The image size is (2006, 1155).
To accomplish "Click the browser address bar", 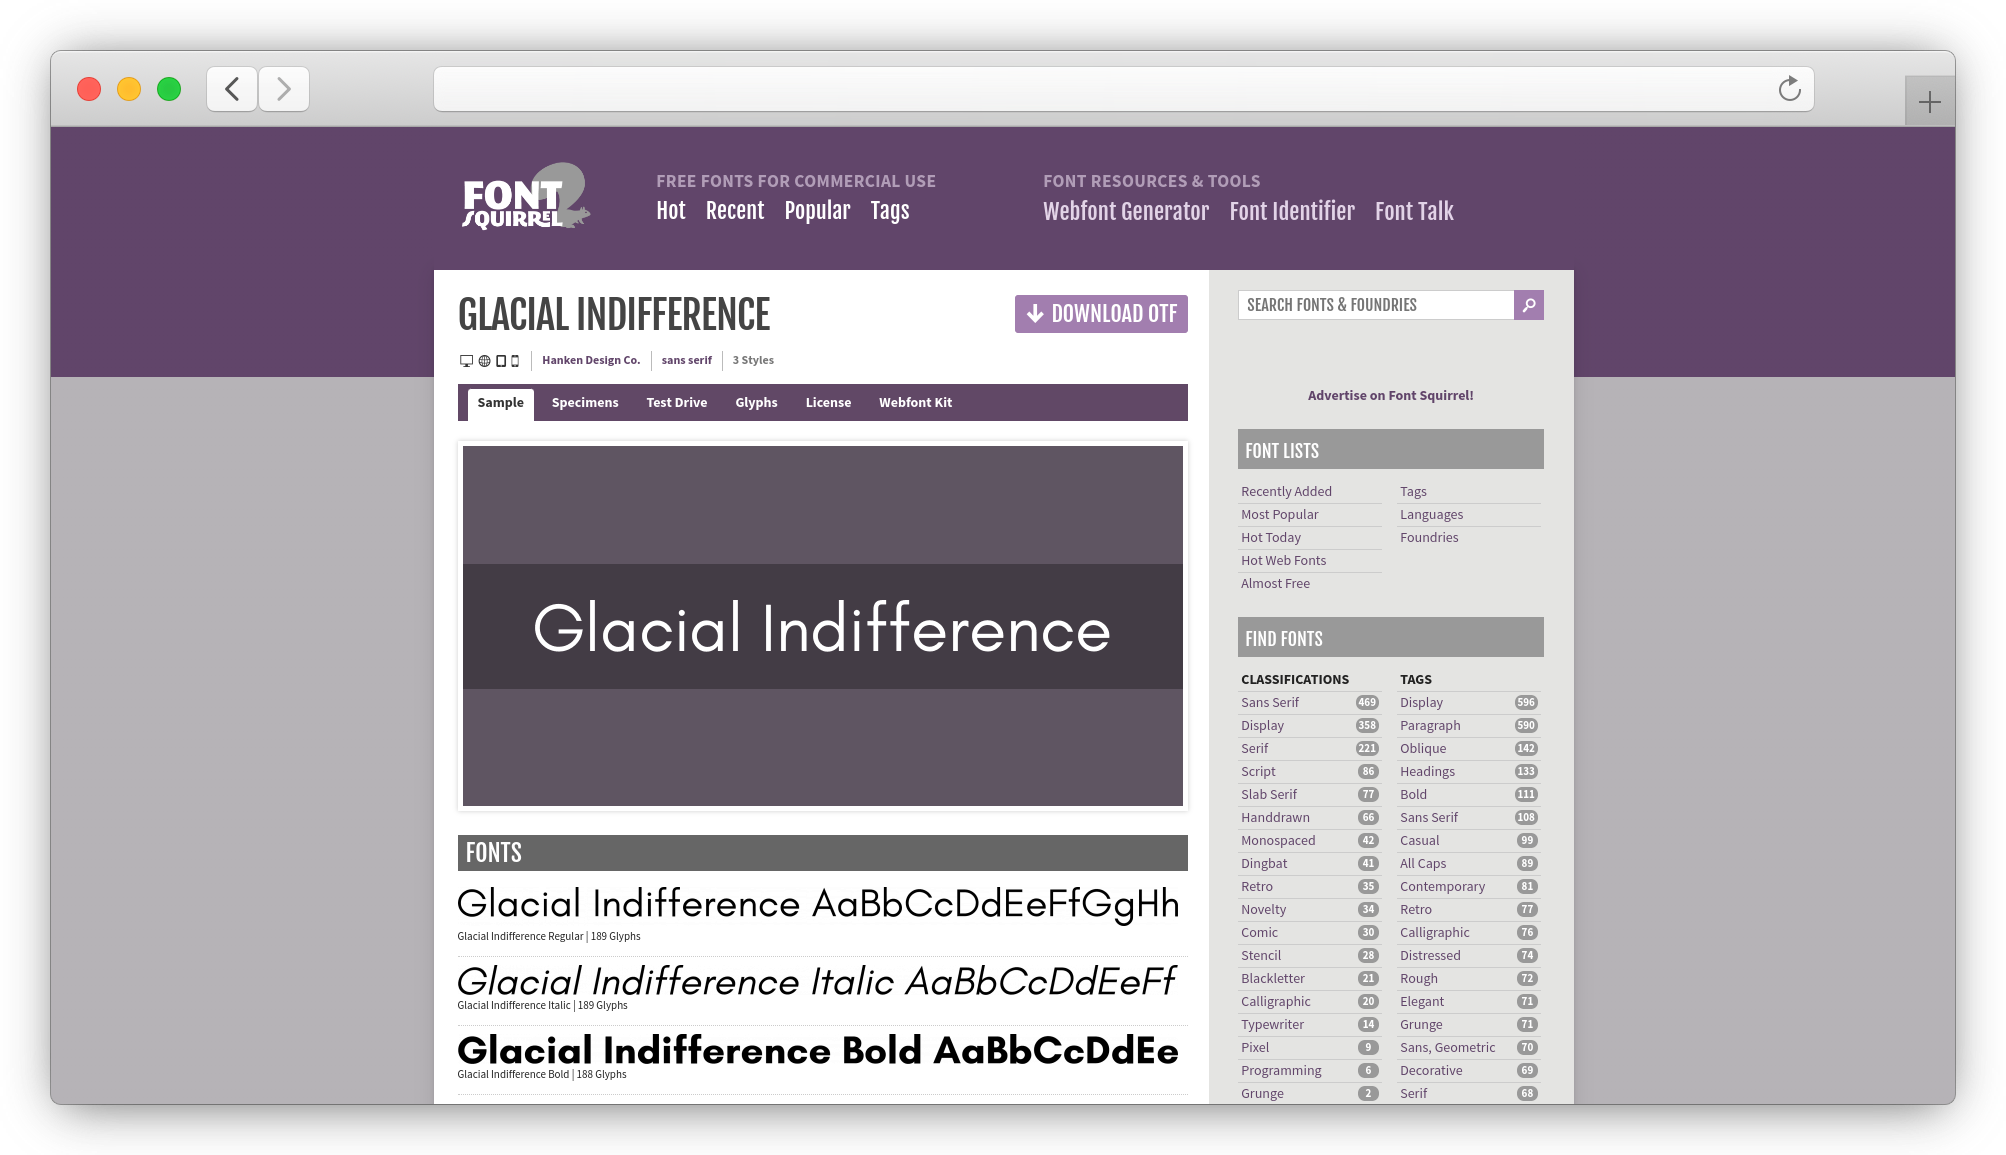I will click(1123, 89).
